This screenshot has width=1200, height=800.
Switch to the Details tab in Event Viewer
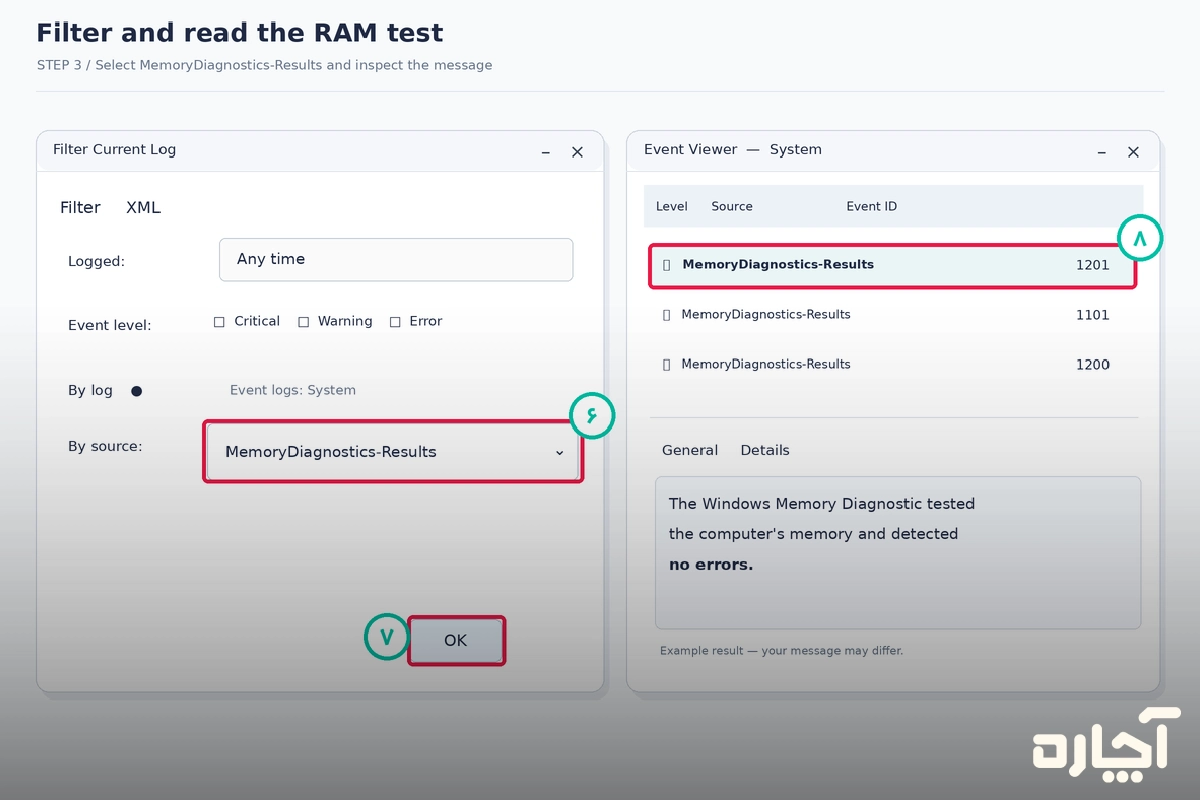point(765,450)
